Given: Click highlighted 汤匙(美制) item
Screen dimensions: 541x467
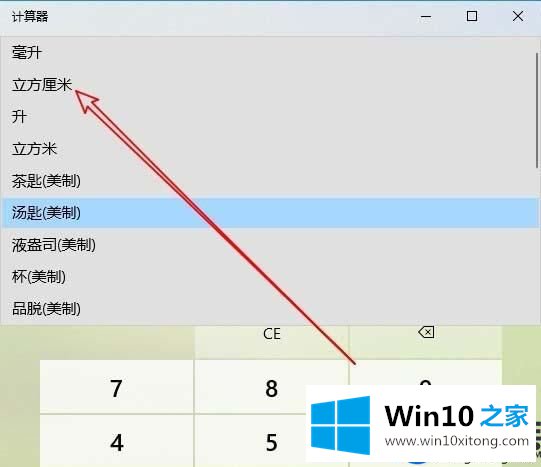Looking at the screenshot, I should (x=268, y=213).
